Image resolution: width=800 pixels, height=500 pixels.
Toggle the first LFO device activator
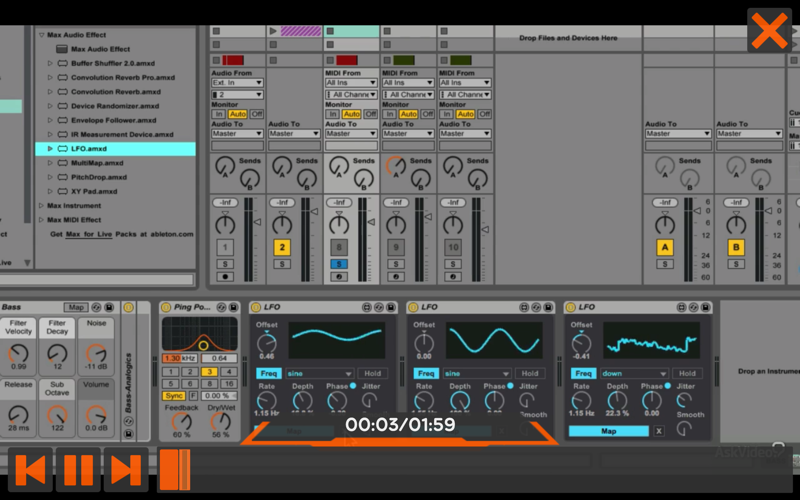pyautogui.click(x=256, y=307)
